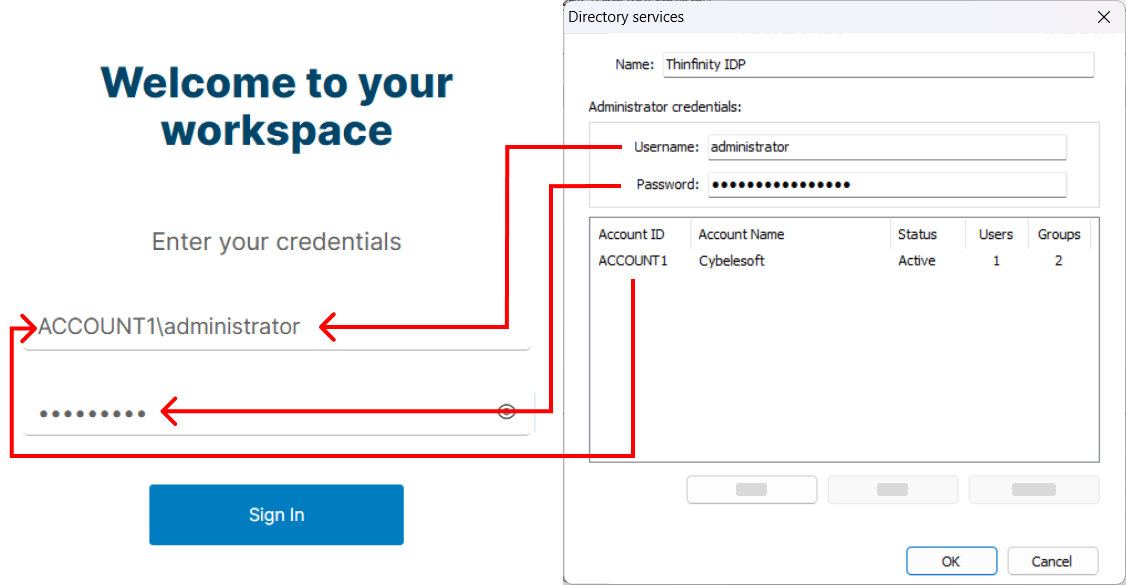Select the ACCOUNT1 row in the accounts list
The width and height of the screenshot is (1126, 585).
[844, 261]
